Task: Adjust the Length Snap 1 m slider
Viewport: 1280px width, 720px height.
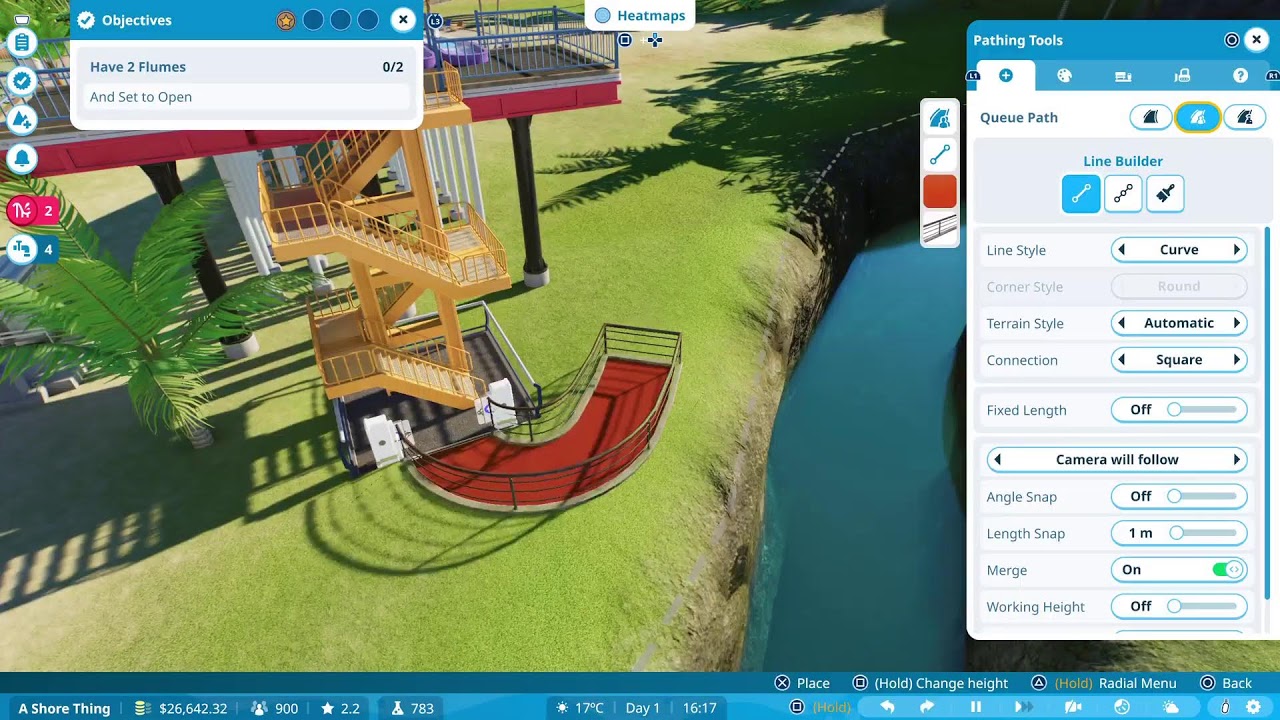Action: pyautogui.click(x=1179, y=533)
